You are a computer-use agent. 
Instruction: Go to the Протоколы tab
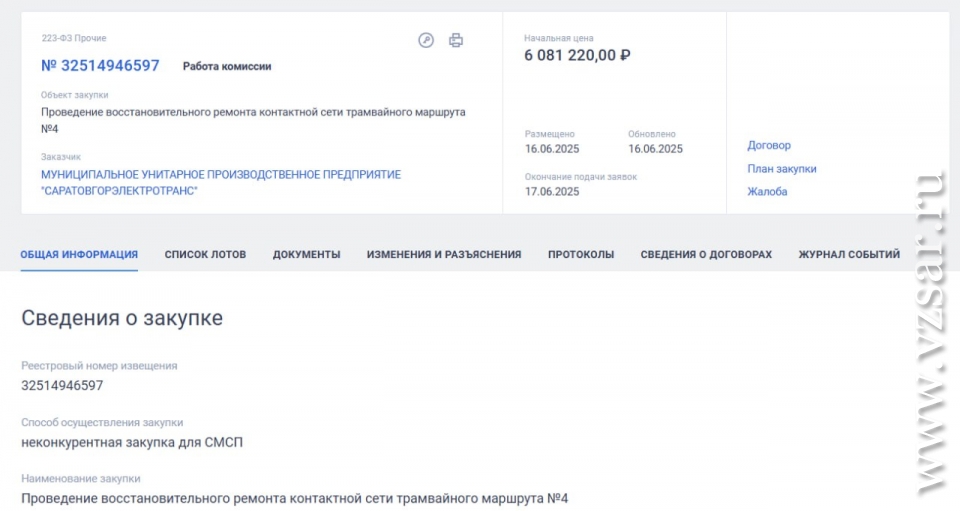(581, 255)
